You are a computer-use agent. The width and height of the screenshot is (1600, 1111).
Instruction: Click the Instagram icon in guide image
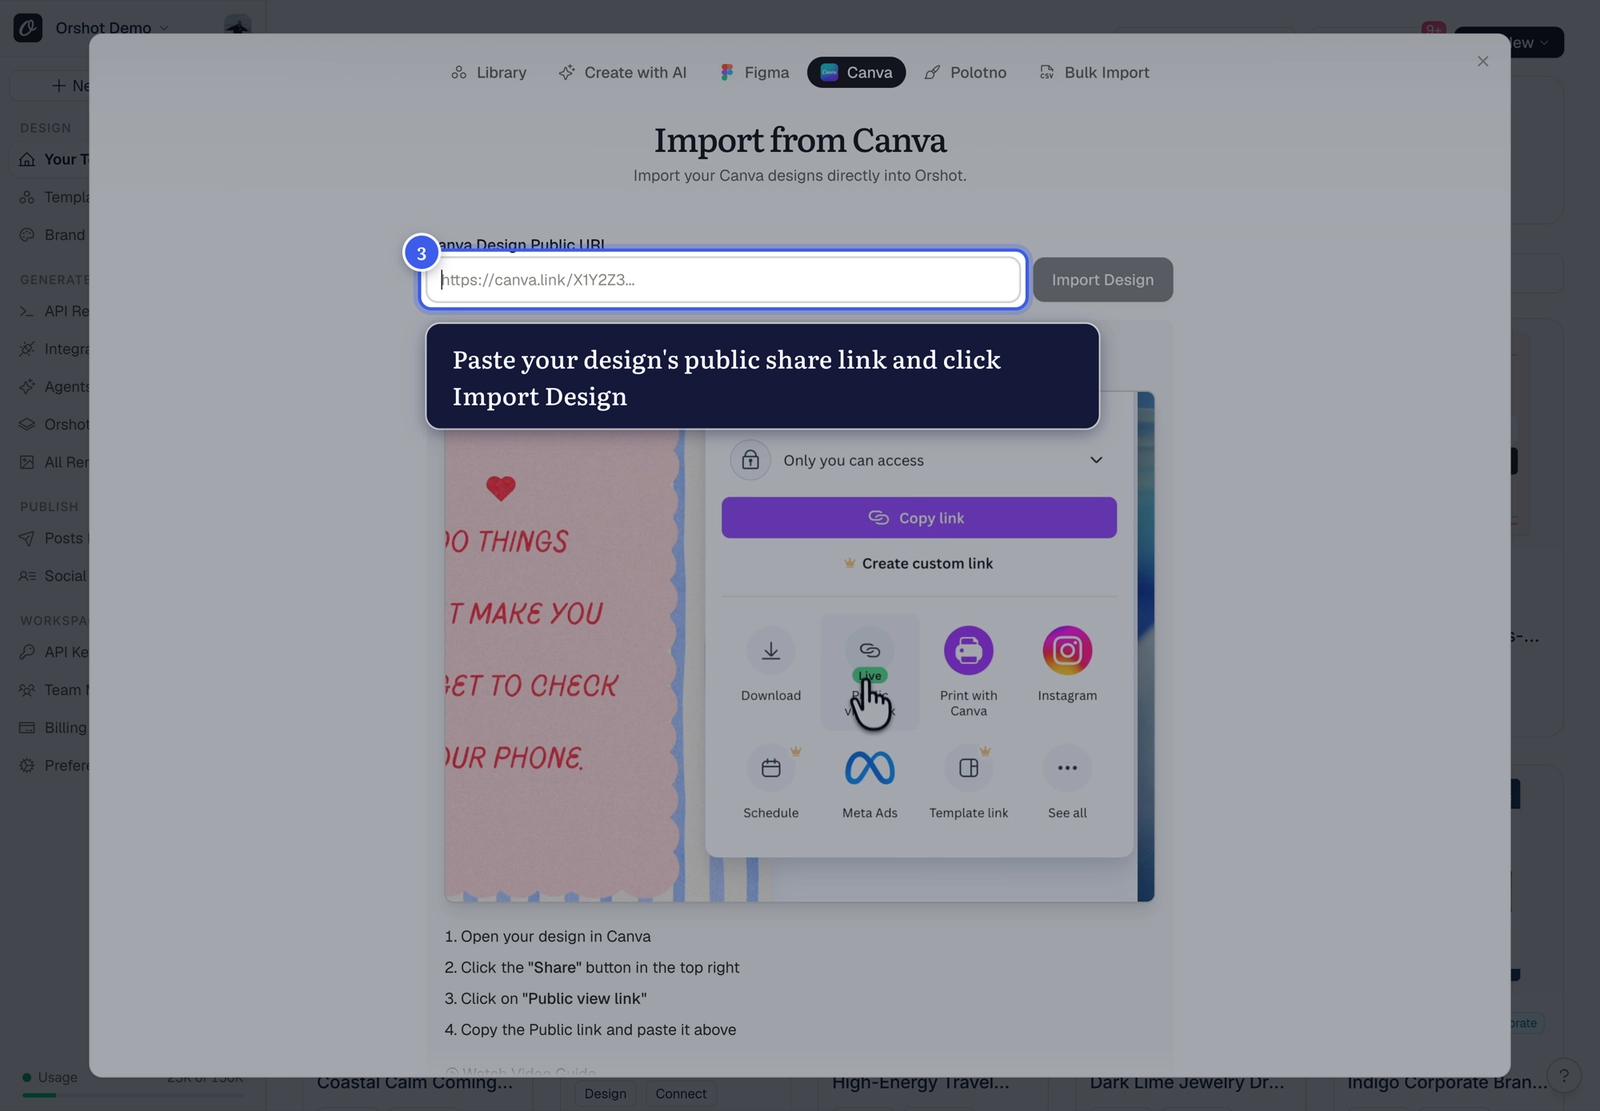(1067, 651)
